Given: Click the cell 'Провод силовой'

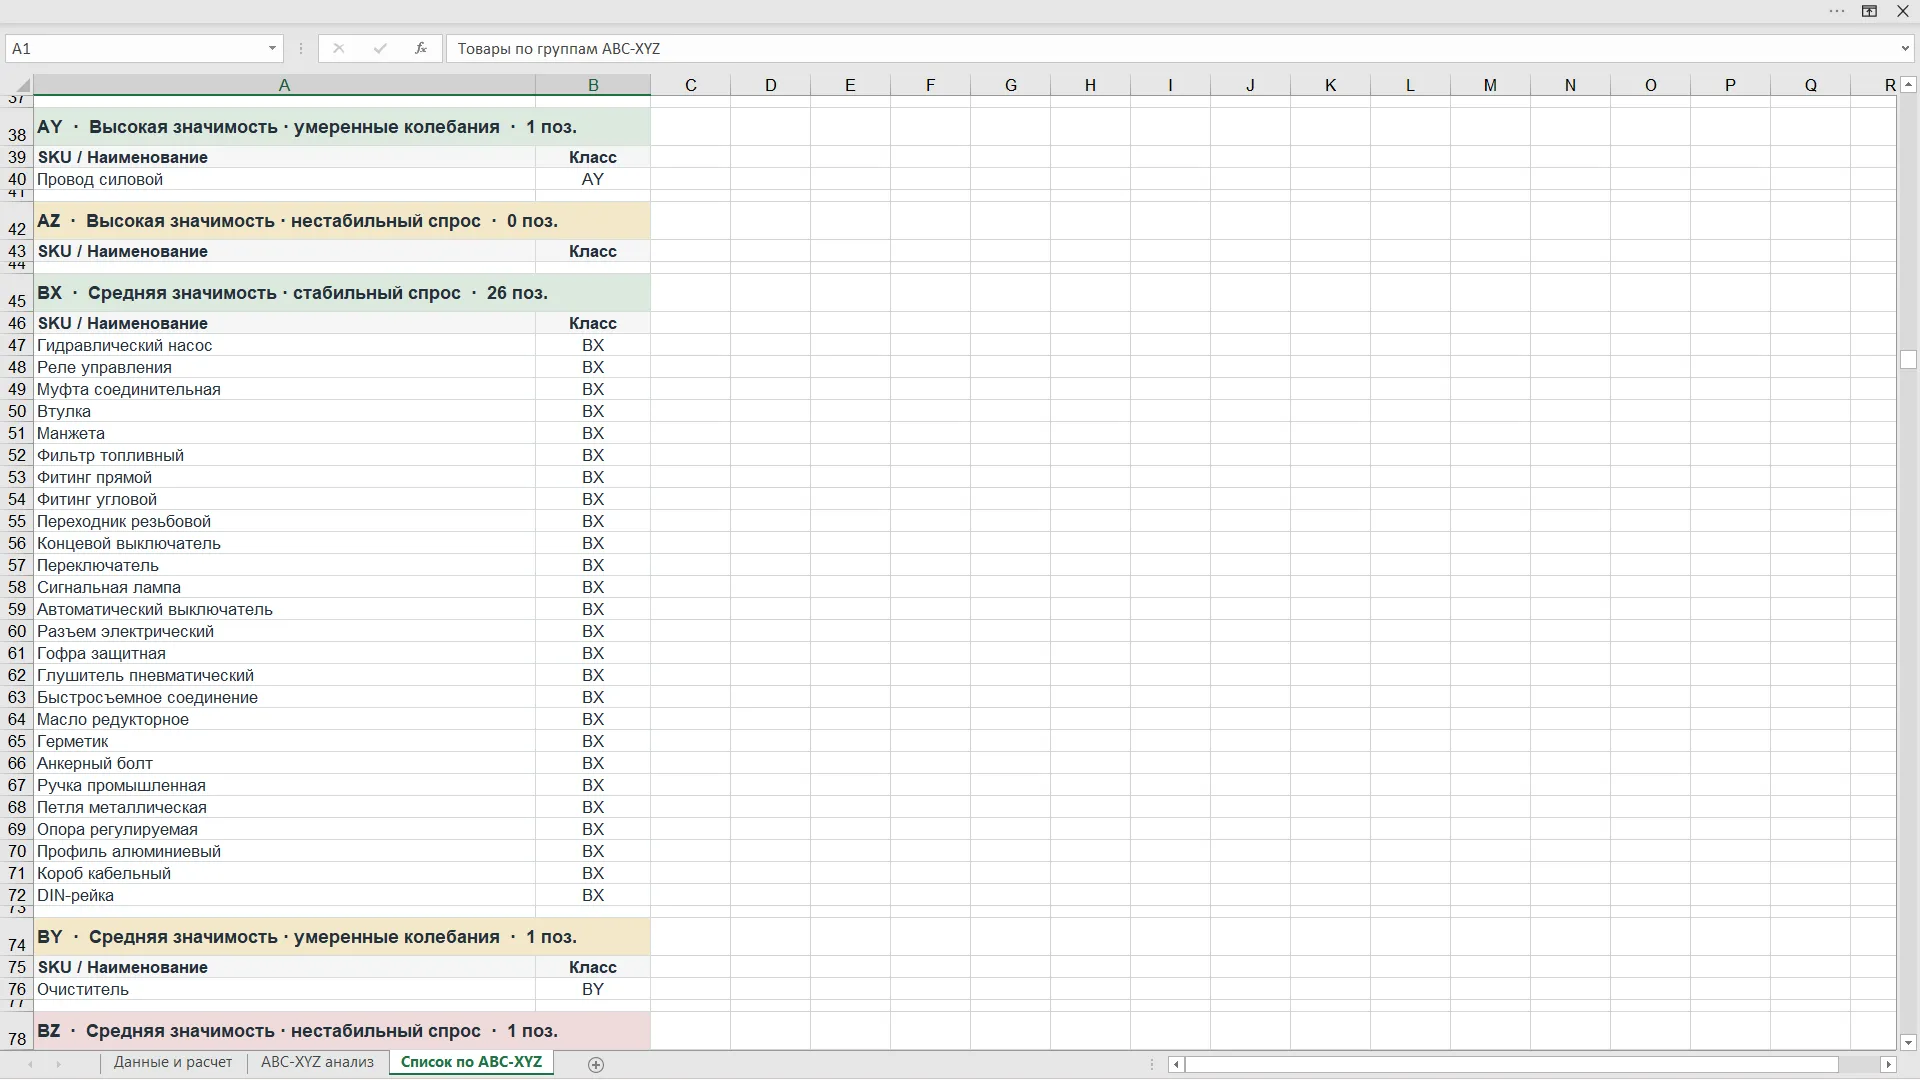Looking at the screenshot, I should (x=284, y=180).
